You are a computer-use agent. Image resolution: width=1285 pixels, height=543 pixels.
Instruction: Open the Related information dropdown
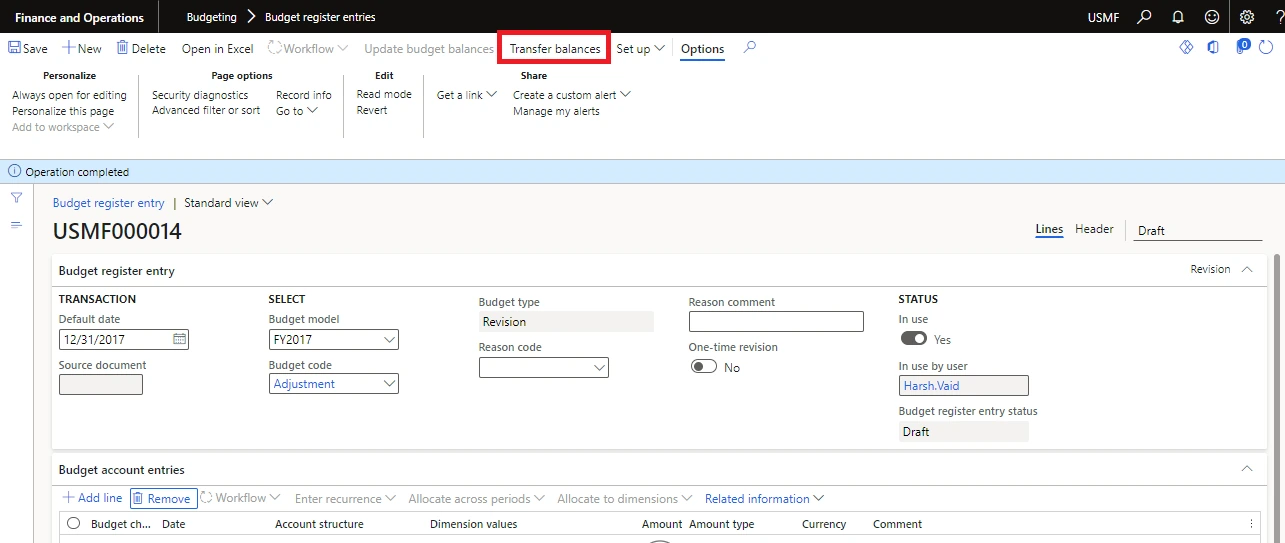tap(764, 498)
